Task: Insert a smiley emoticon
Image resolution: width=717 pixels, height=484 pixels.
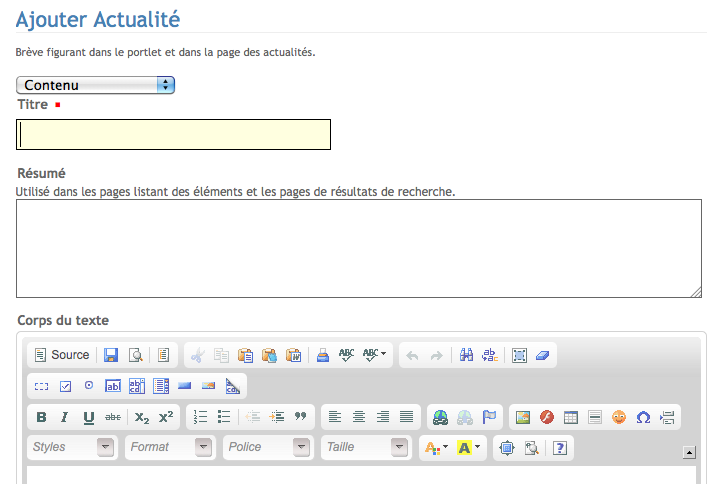Action: 619,417
